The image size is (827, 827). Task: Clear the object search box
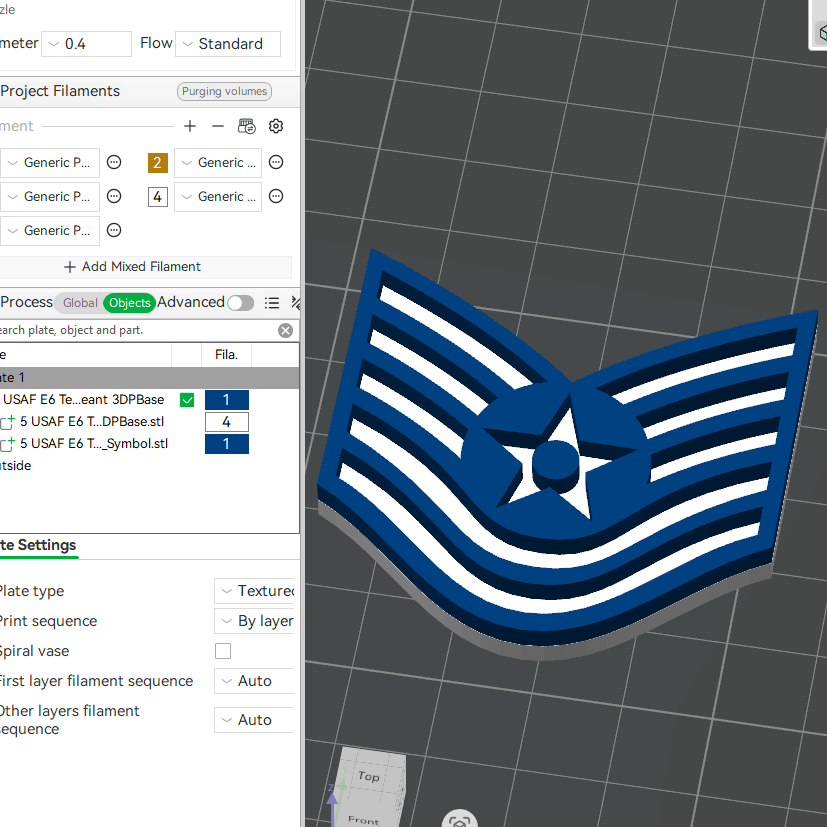pos(285,331)
